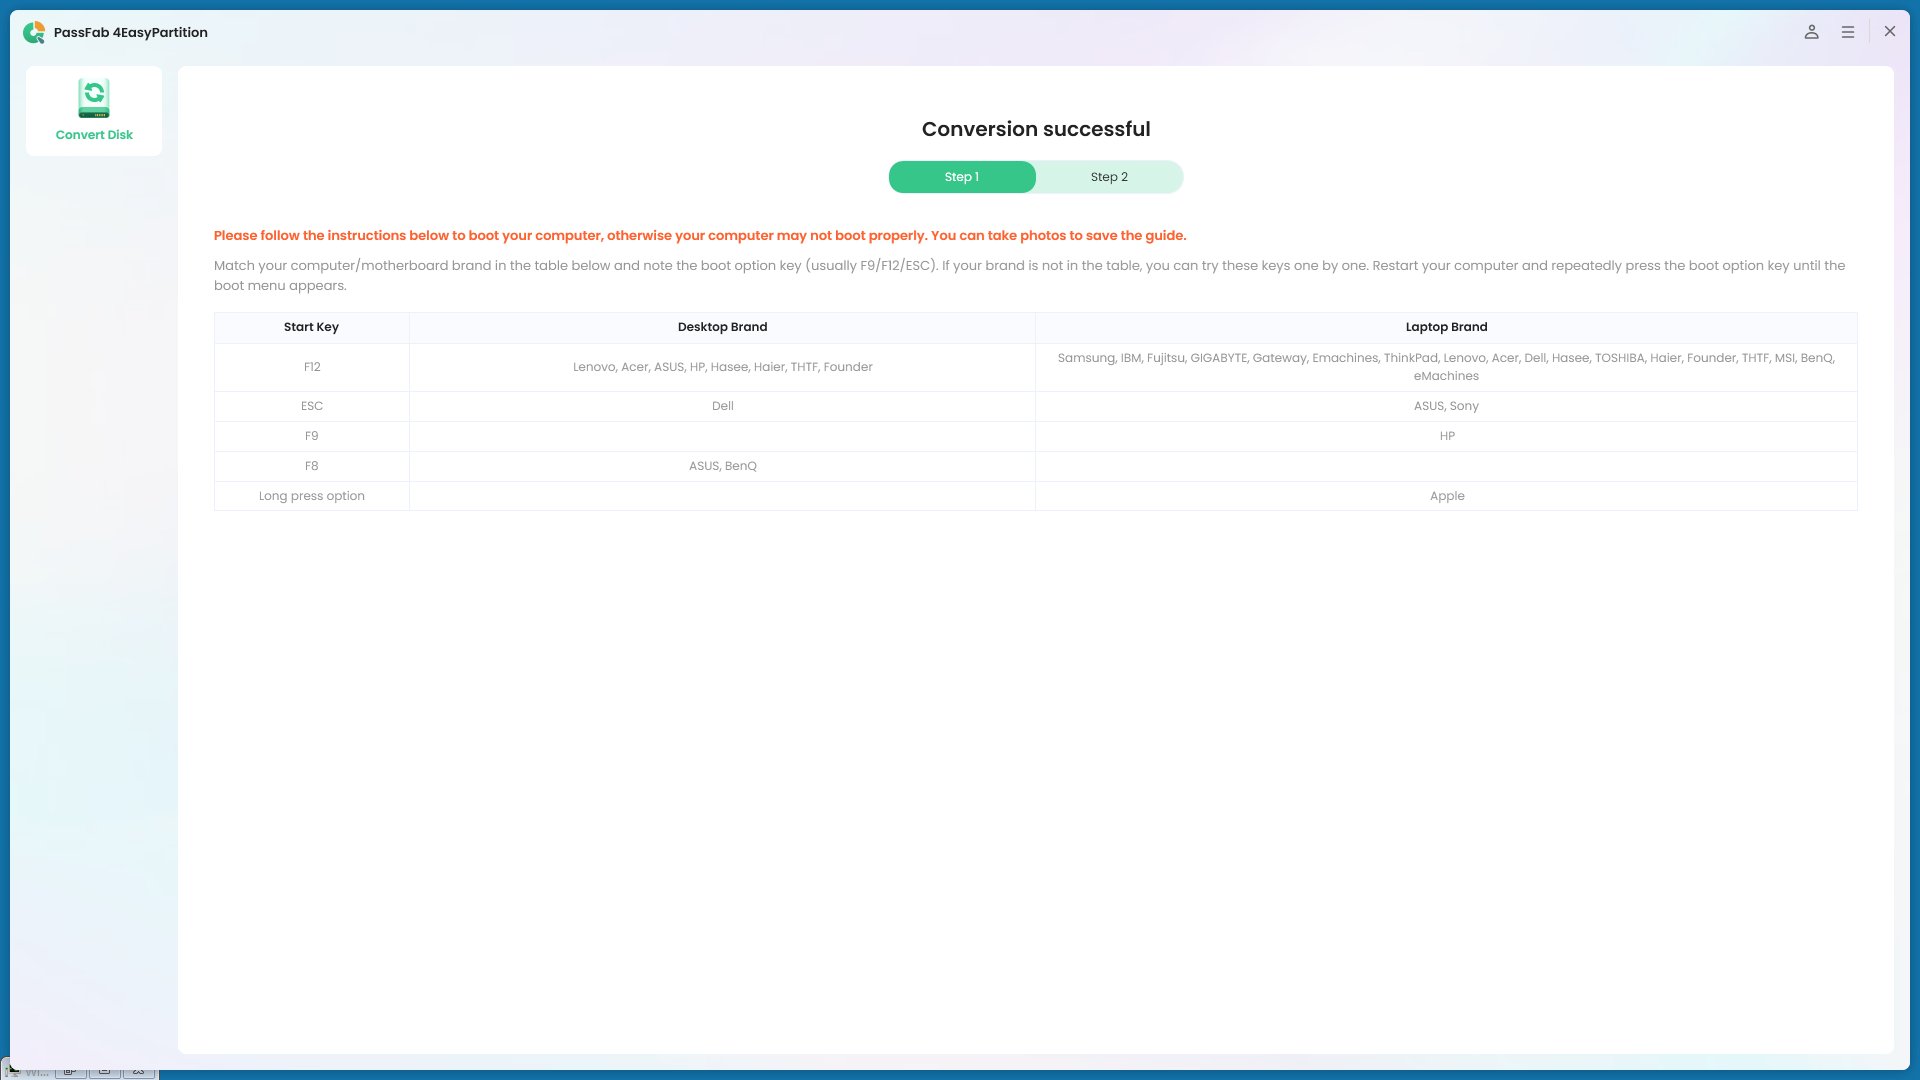Switch to the Step 2 tab
Viewport: 1920px width, 1080px height.
tap(1109, 177)
